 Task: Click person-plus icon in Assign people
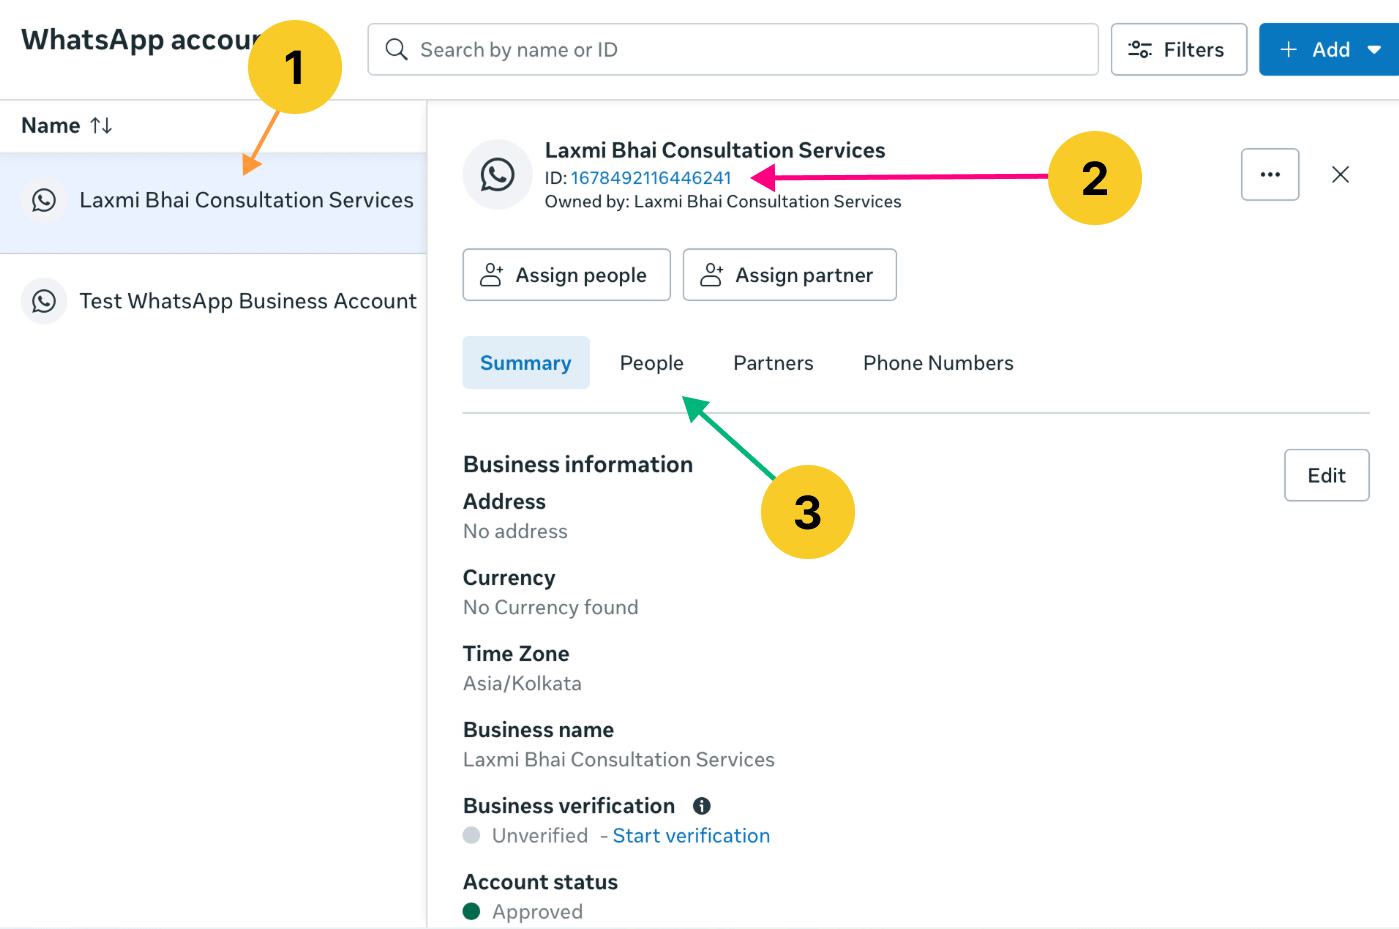[491, 275]
